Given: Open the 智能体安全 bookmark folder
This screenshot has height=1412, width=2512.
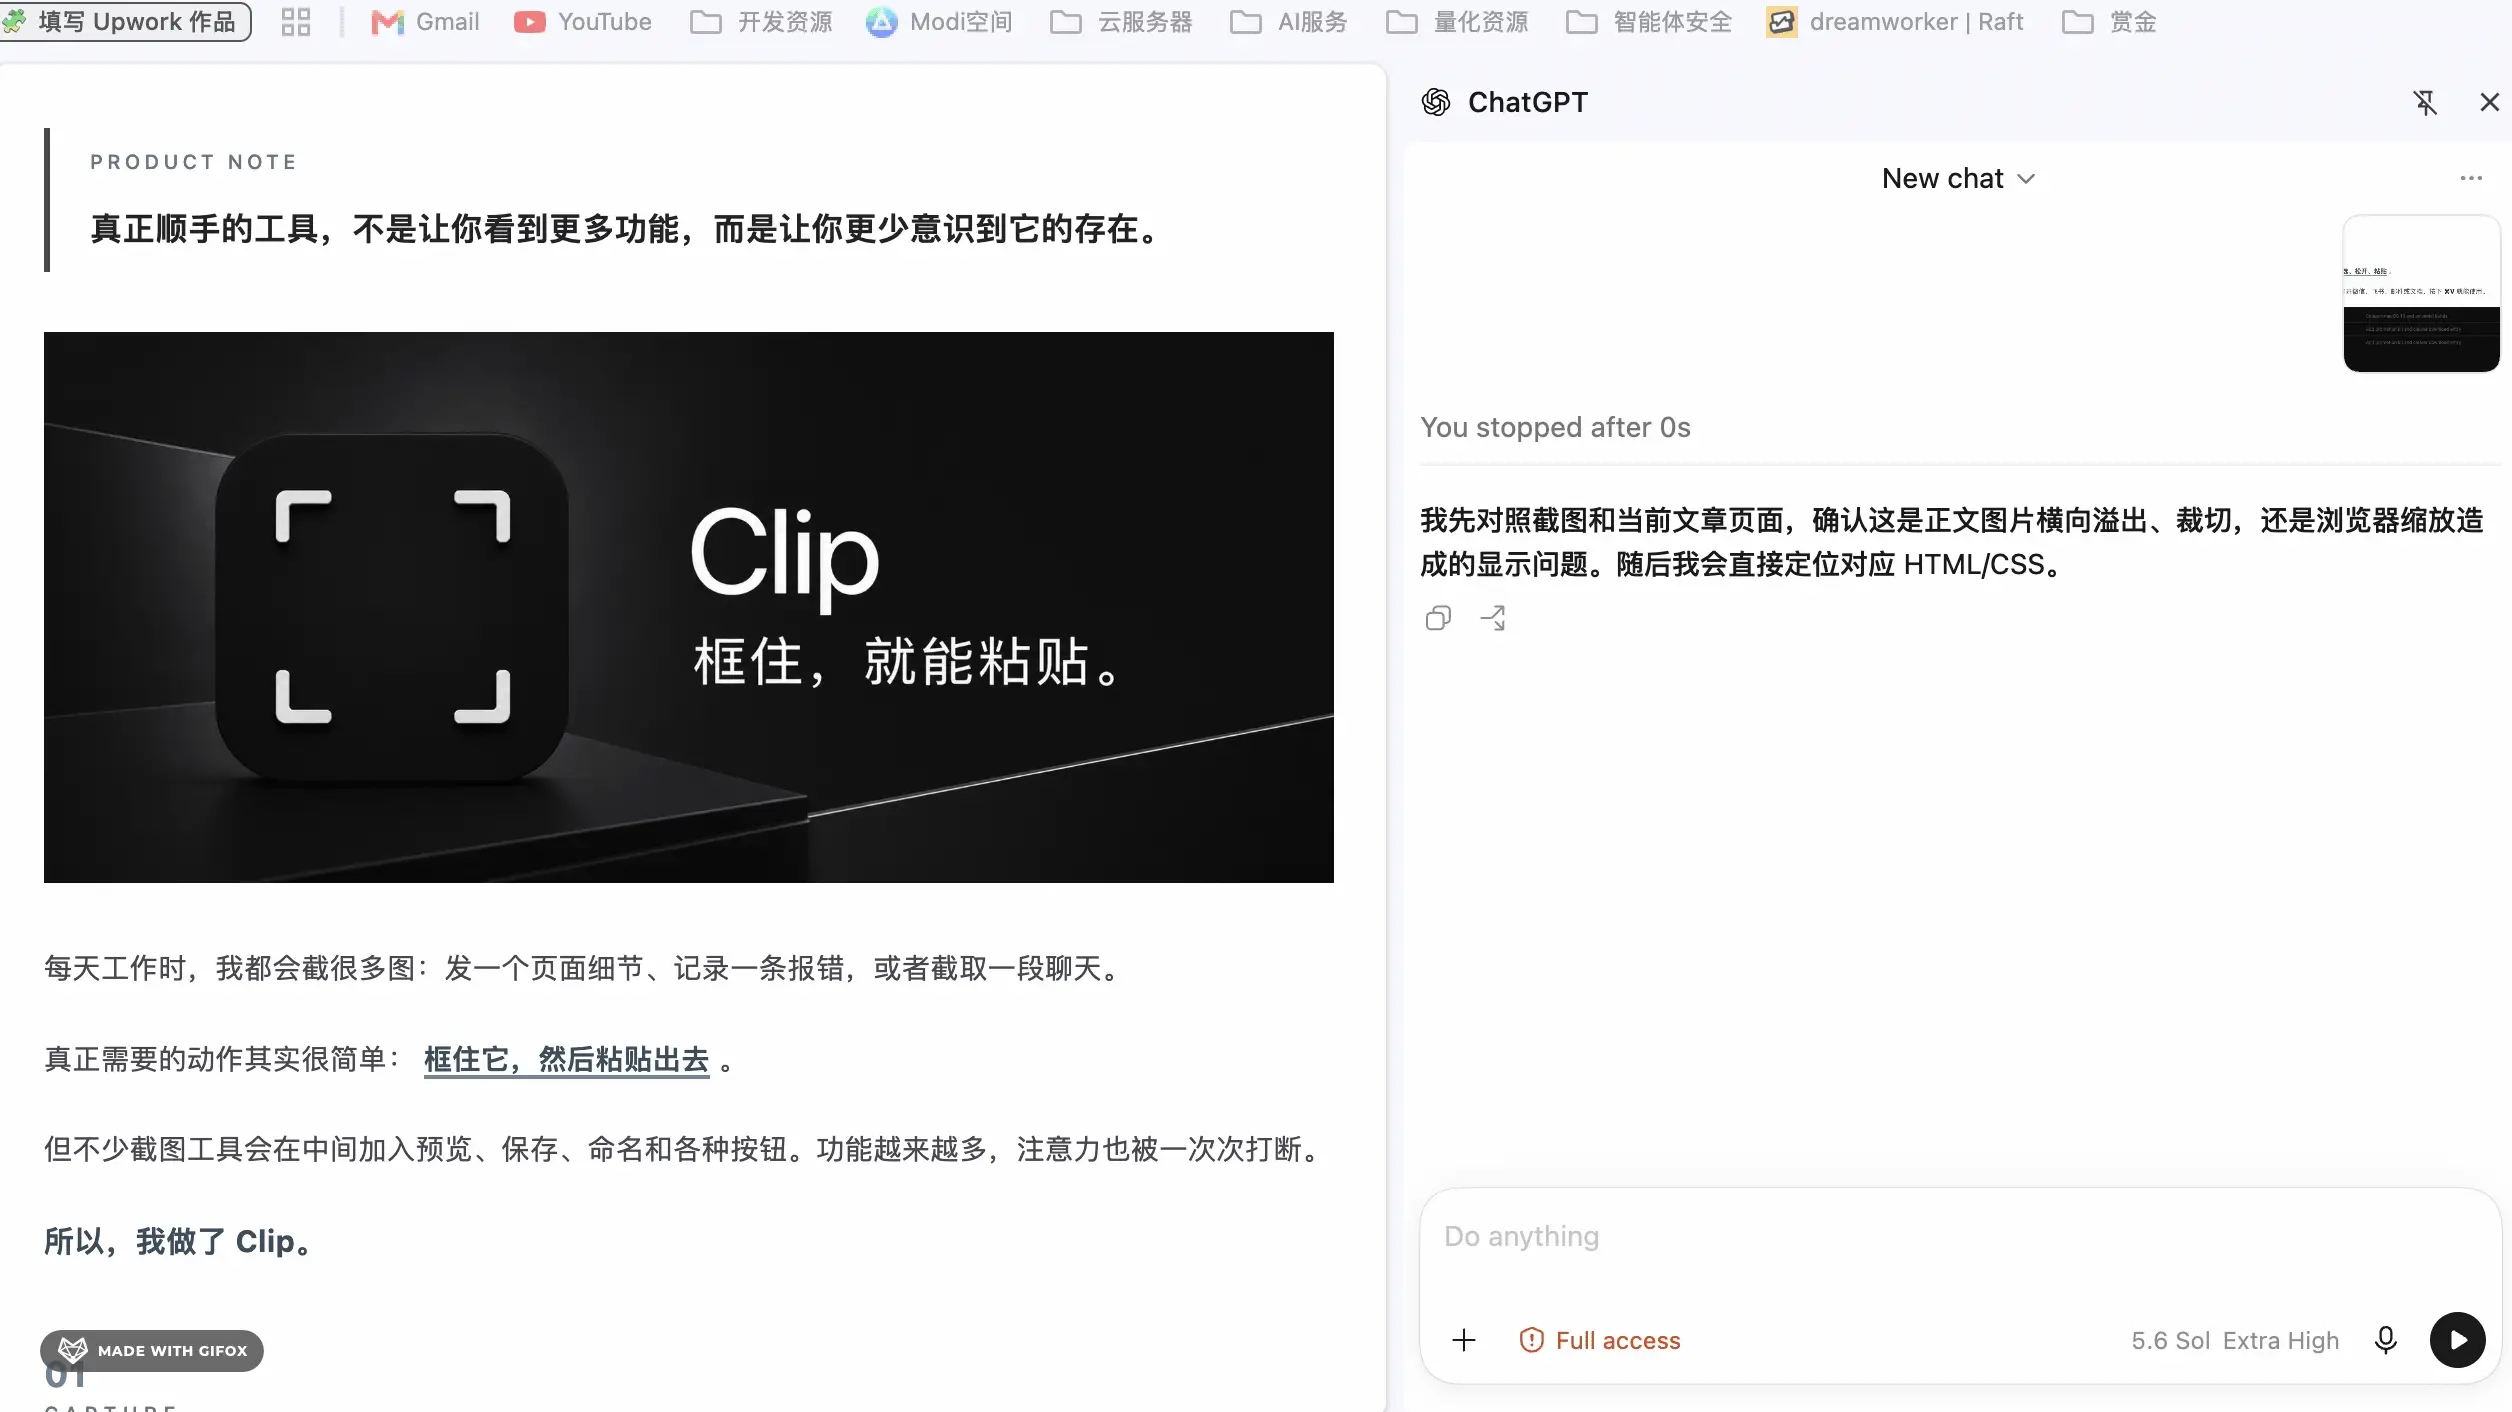Looking at the screenshot, I should pos(1648,22).
